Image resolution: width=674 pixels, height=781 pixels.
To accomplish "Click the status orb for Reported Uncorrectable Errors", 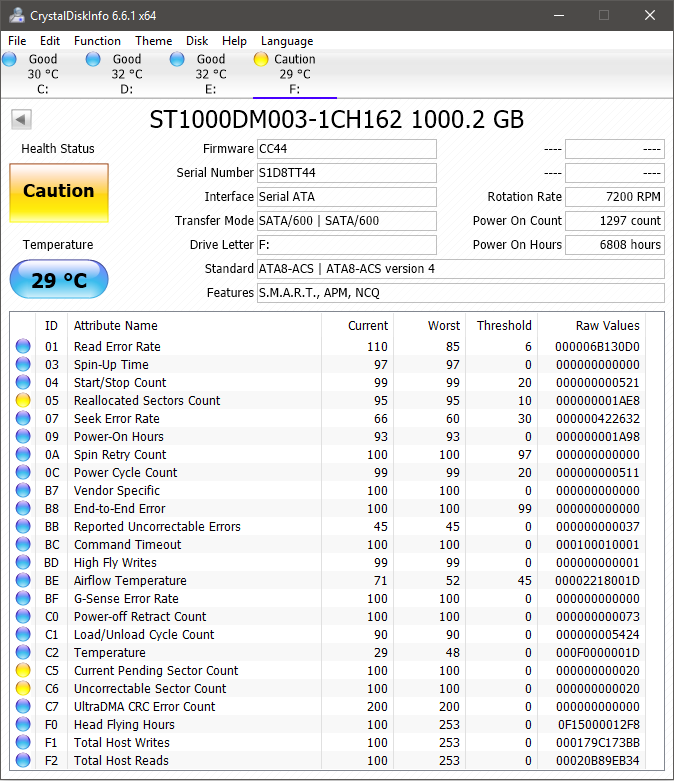I will [x=23, y=526].
